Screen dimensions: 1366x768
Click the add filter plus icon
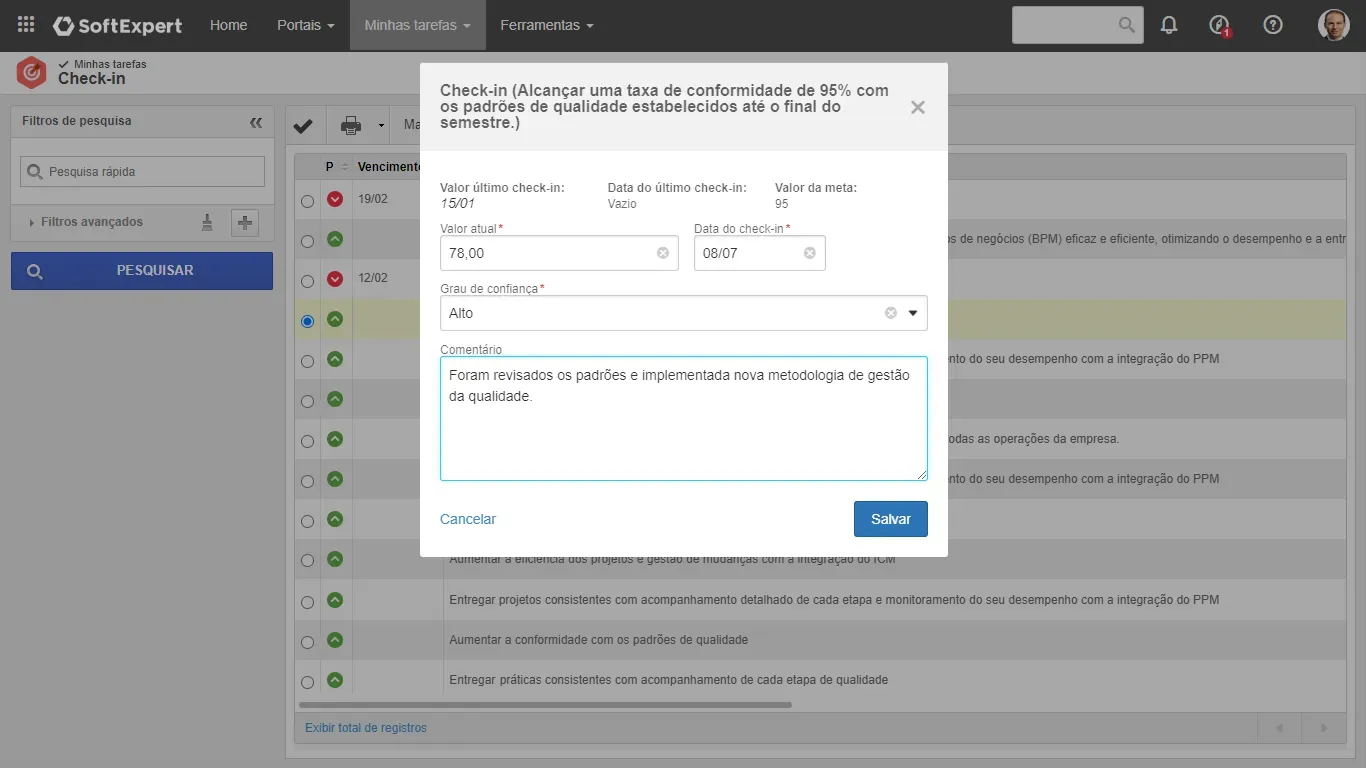tap(245, 222)
